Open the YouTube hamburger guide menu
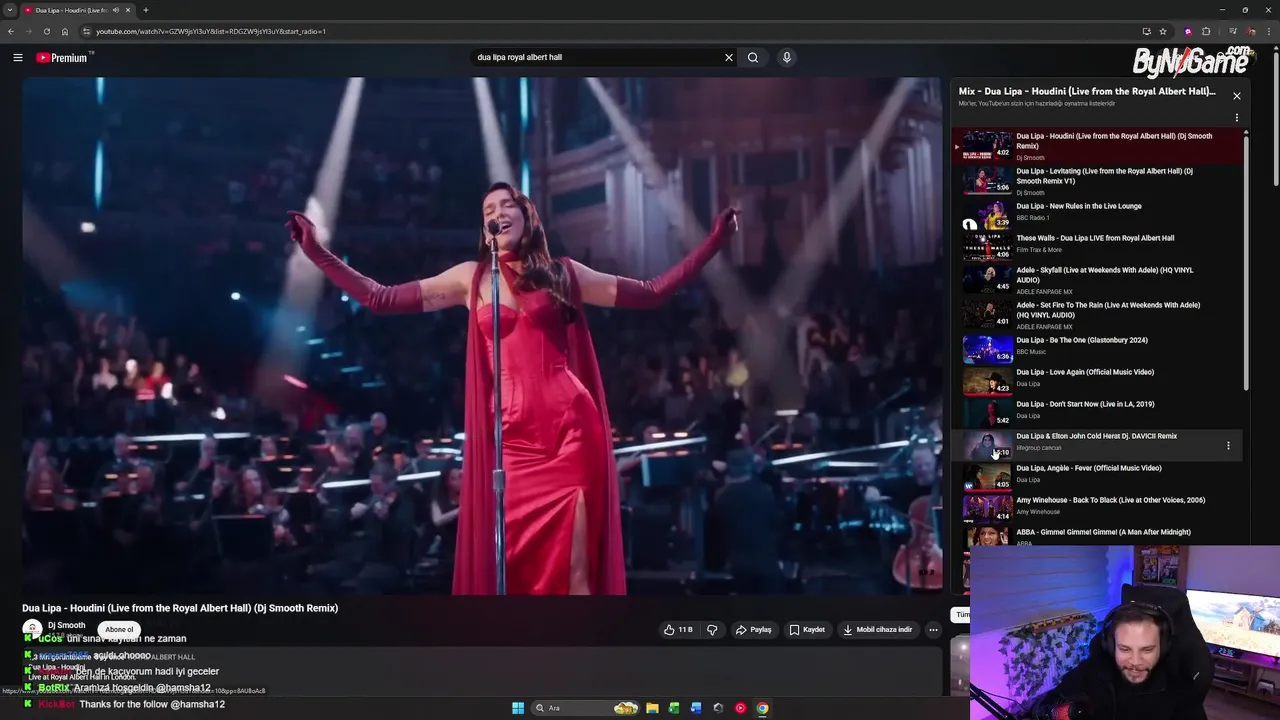Viewport: 1280px width, 720px height. click(18, 57)
